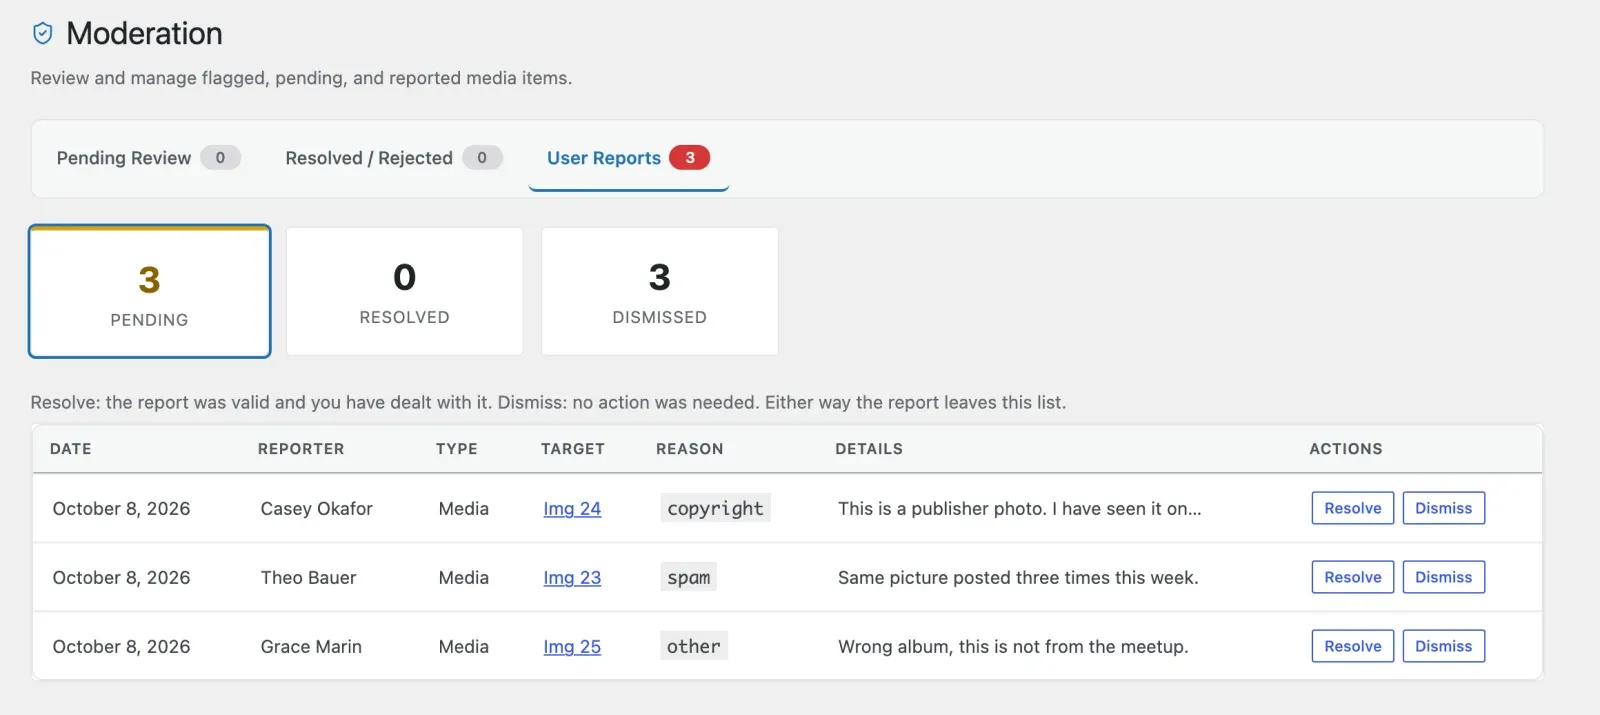Resolve Casey Okafor's copyright report
The height and width of the screenshot is (715, 1600).
[x=1352, y=508]
